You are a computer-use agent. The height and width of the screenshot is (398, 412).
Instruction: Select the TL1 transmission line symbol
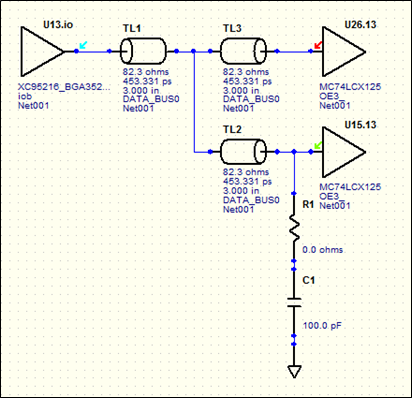[x=143, y=51]
